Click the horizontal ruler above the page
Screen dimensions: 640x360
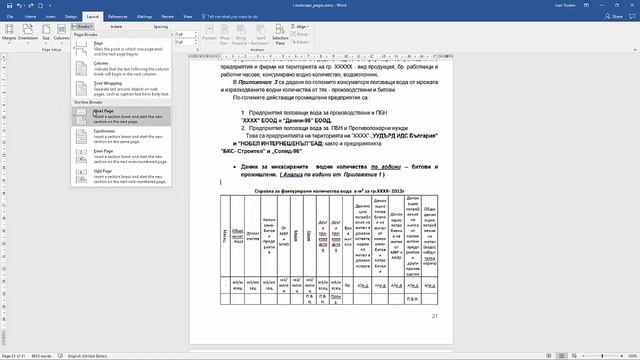[321, 56]
